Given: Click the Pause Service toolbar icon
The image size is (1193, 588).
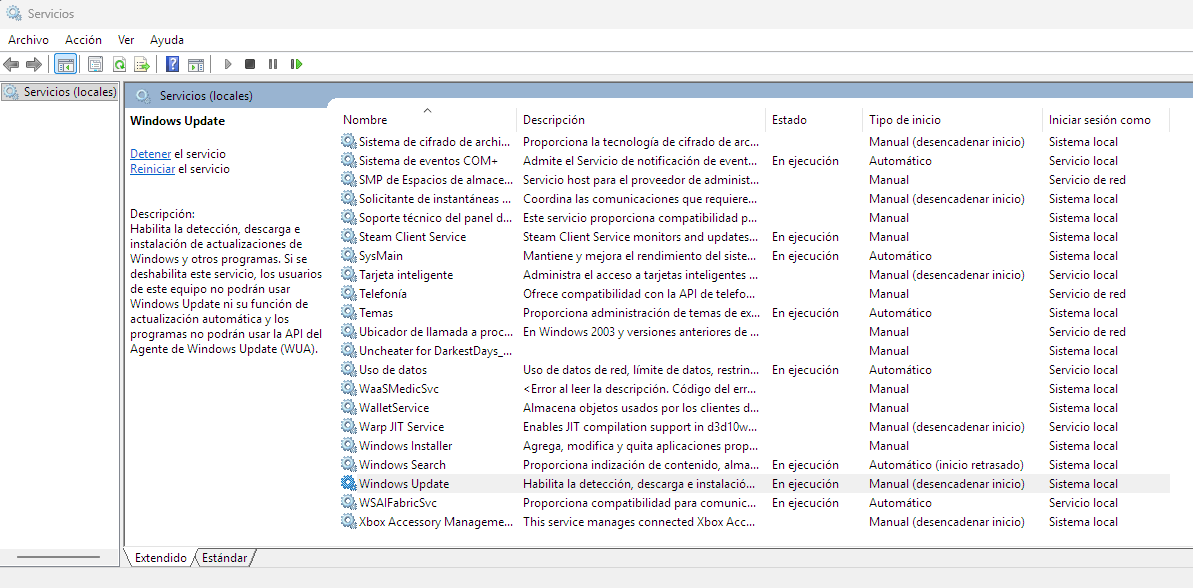Looking at the screenshot, I should 273,64.
